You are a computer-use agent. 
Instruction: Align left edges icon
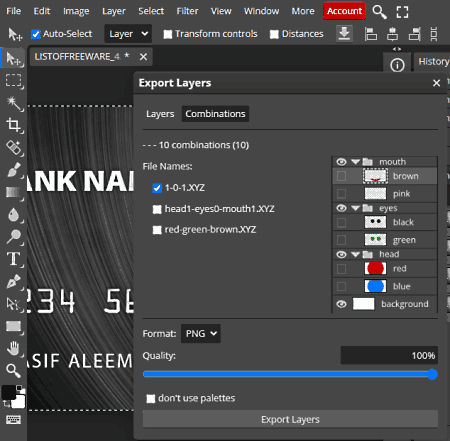coord(371,34)
